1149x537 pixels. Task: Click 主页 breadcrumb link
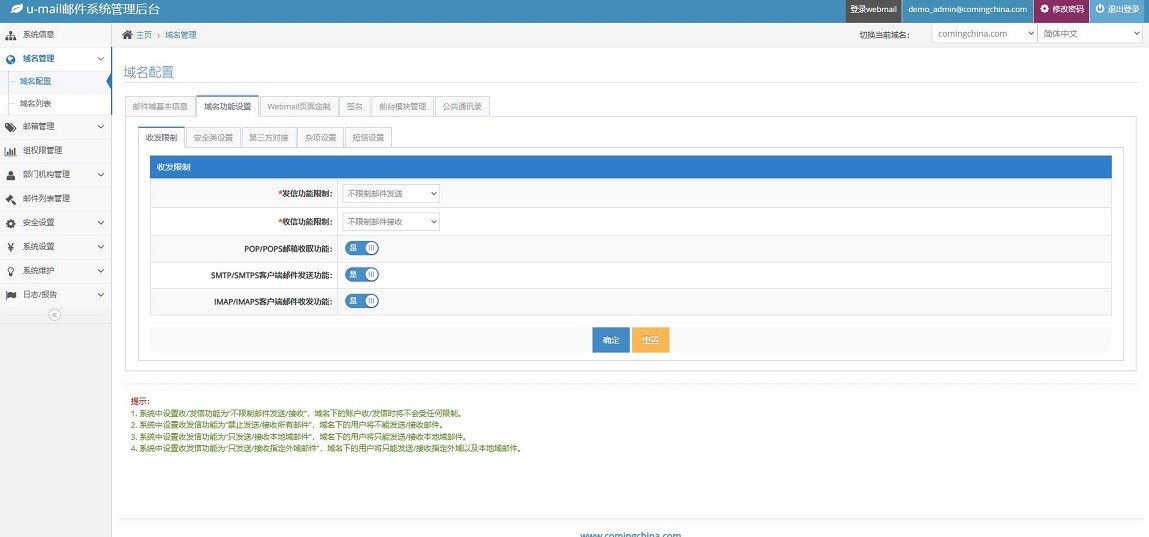click(x=144, y=34)
